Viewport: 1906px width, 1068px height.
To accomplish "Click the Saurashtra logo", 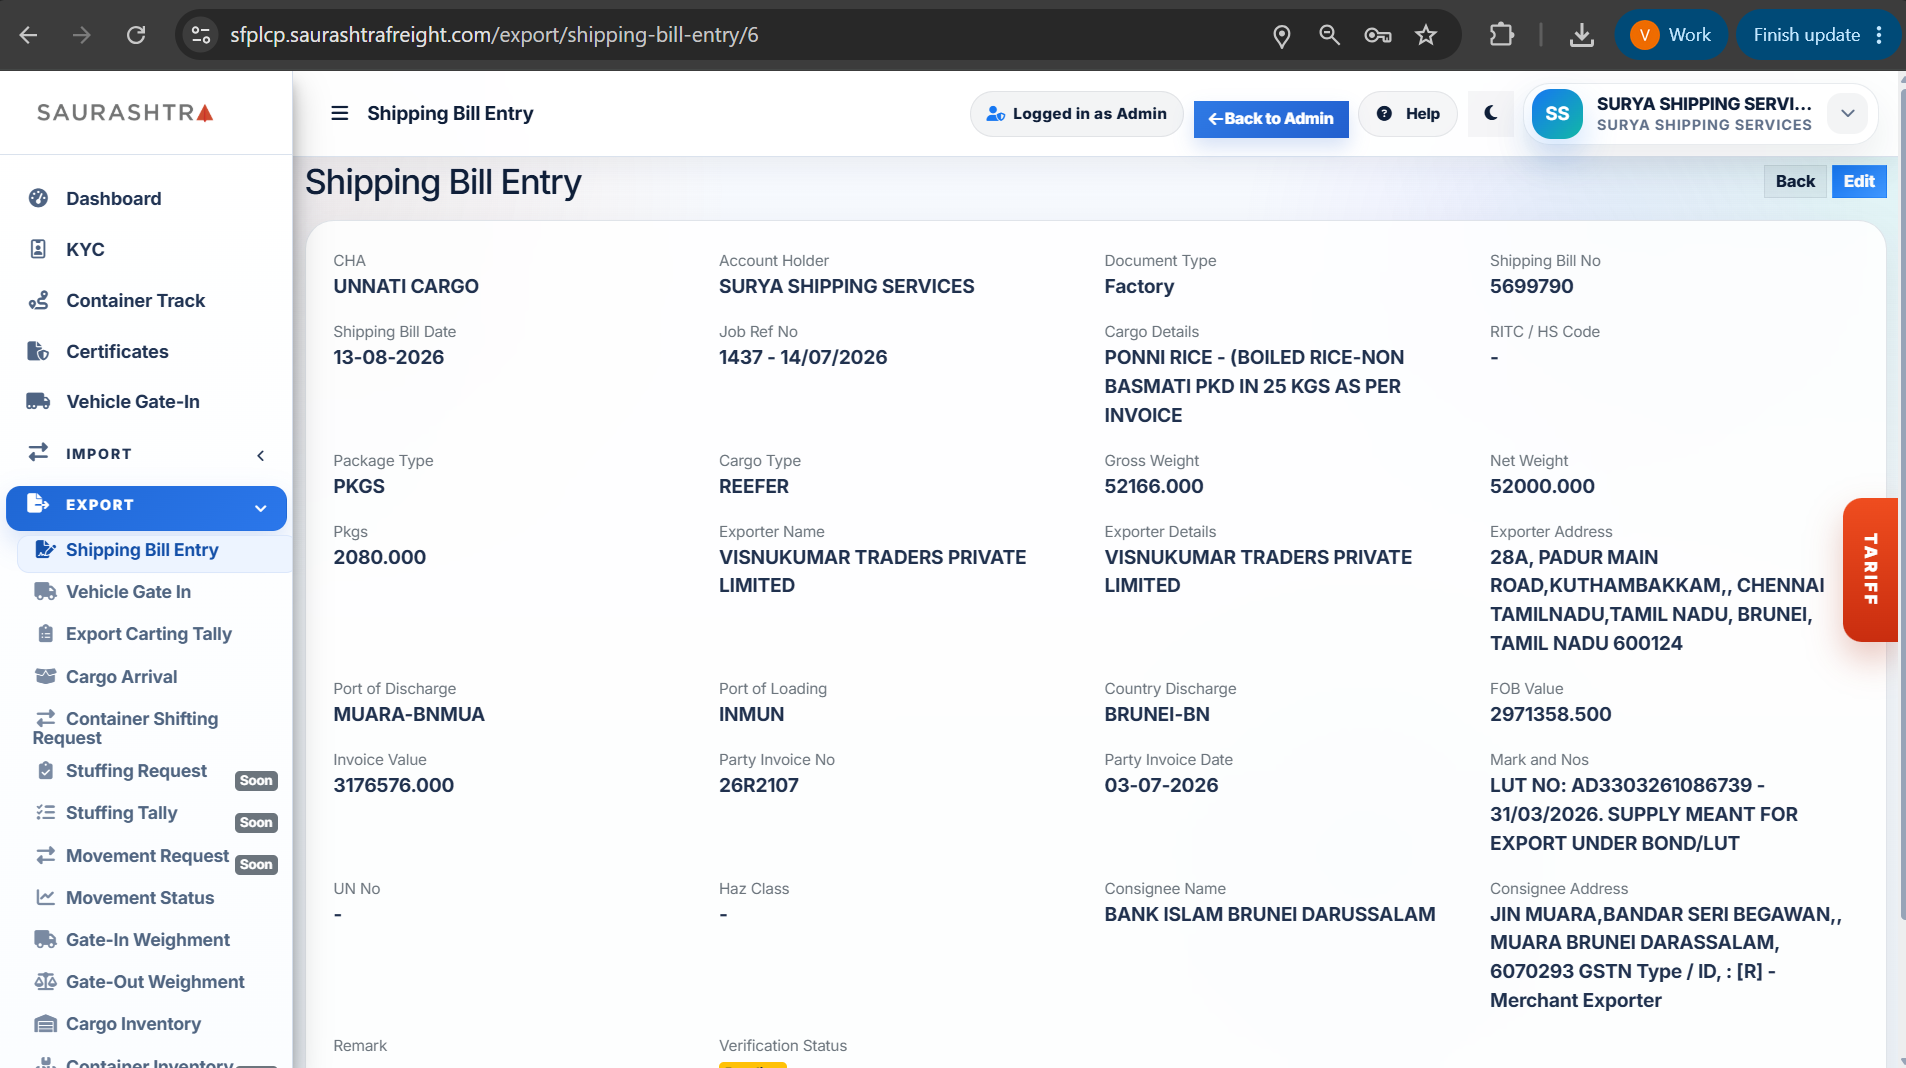I will (125, 112).
